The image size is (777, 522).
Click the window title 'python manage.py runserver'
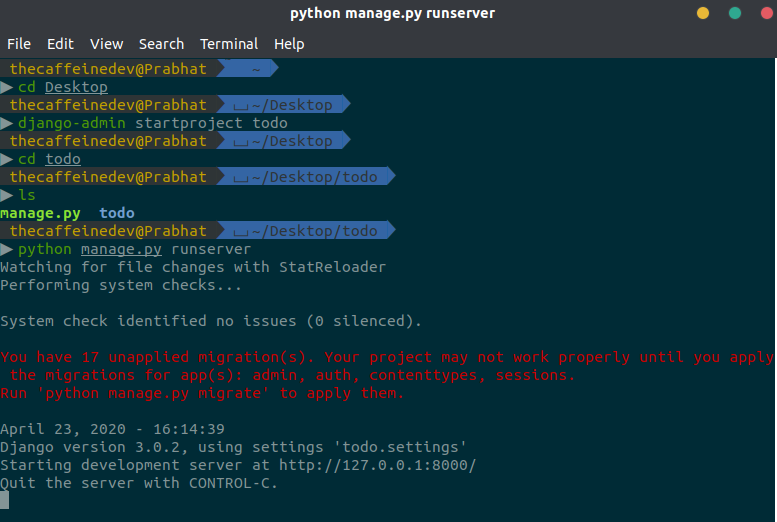pos(392,13)
